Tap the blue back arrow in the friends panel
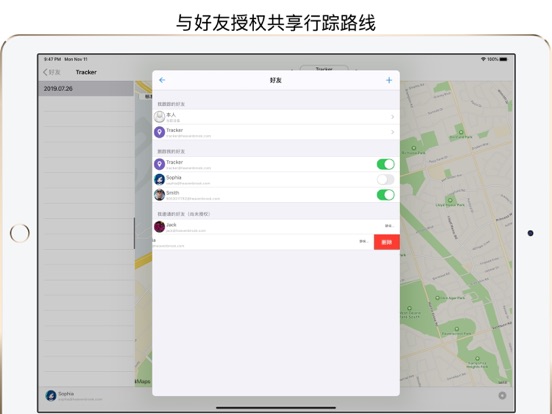Viewport: 552px width, 414px height. pos(162,80)
